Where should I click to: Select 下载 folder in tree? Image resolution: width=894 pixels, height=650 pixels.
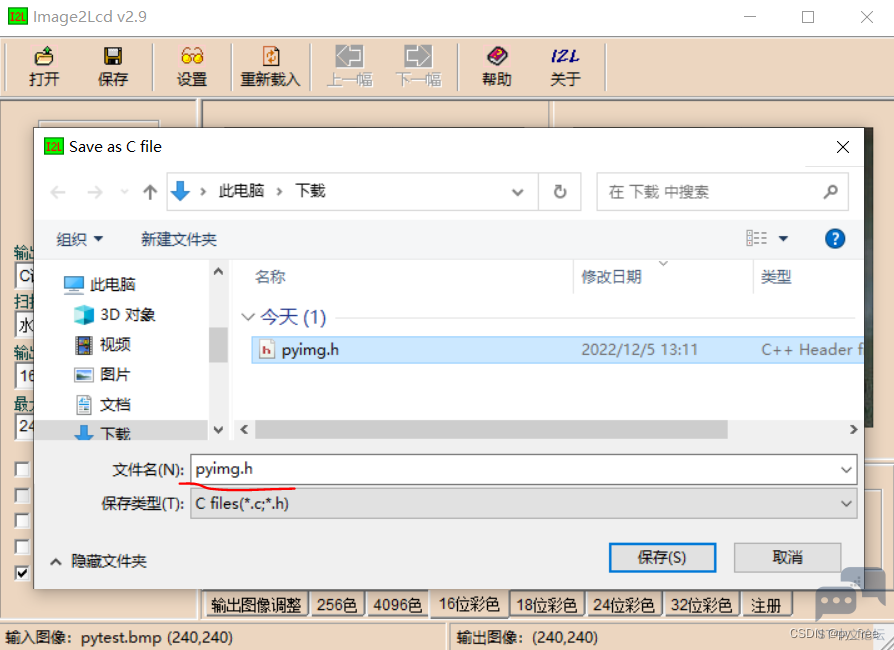click(103, 433)
